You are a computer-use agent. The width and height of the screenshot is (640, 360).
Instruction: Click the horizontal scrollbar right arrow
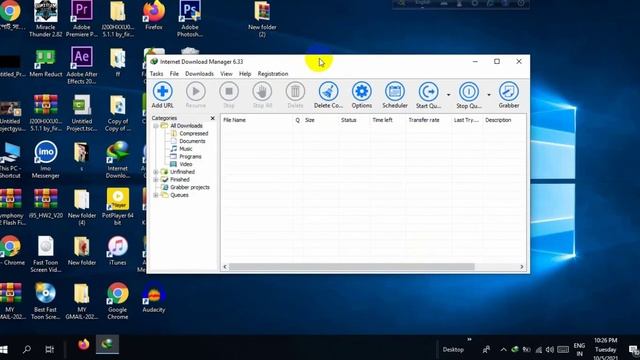pos(522,267)
